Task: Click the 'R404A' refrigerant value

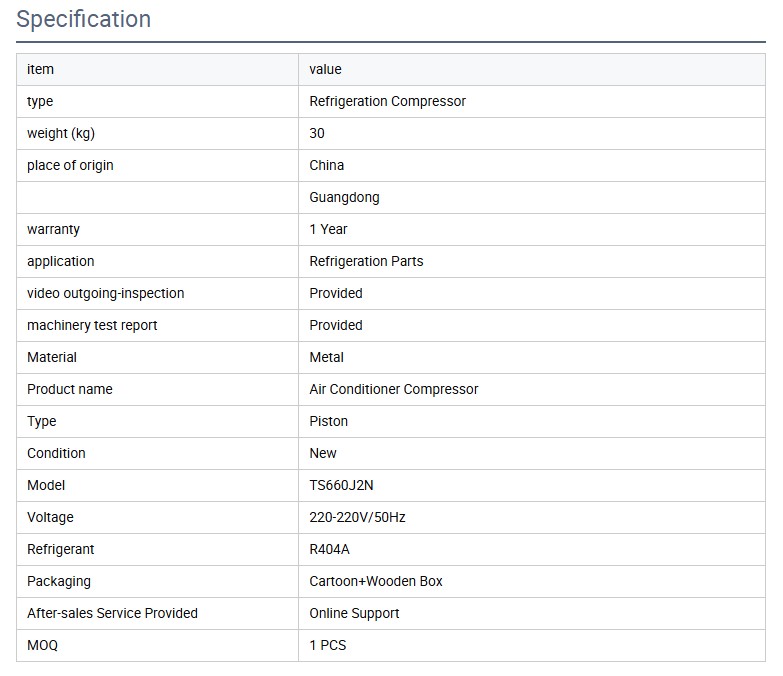Action: coord(330,549)
